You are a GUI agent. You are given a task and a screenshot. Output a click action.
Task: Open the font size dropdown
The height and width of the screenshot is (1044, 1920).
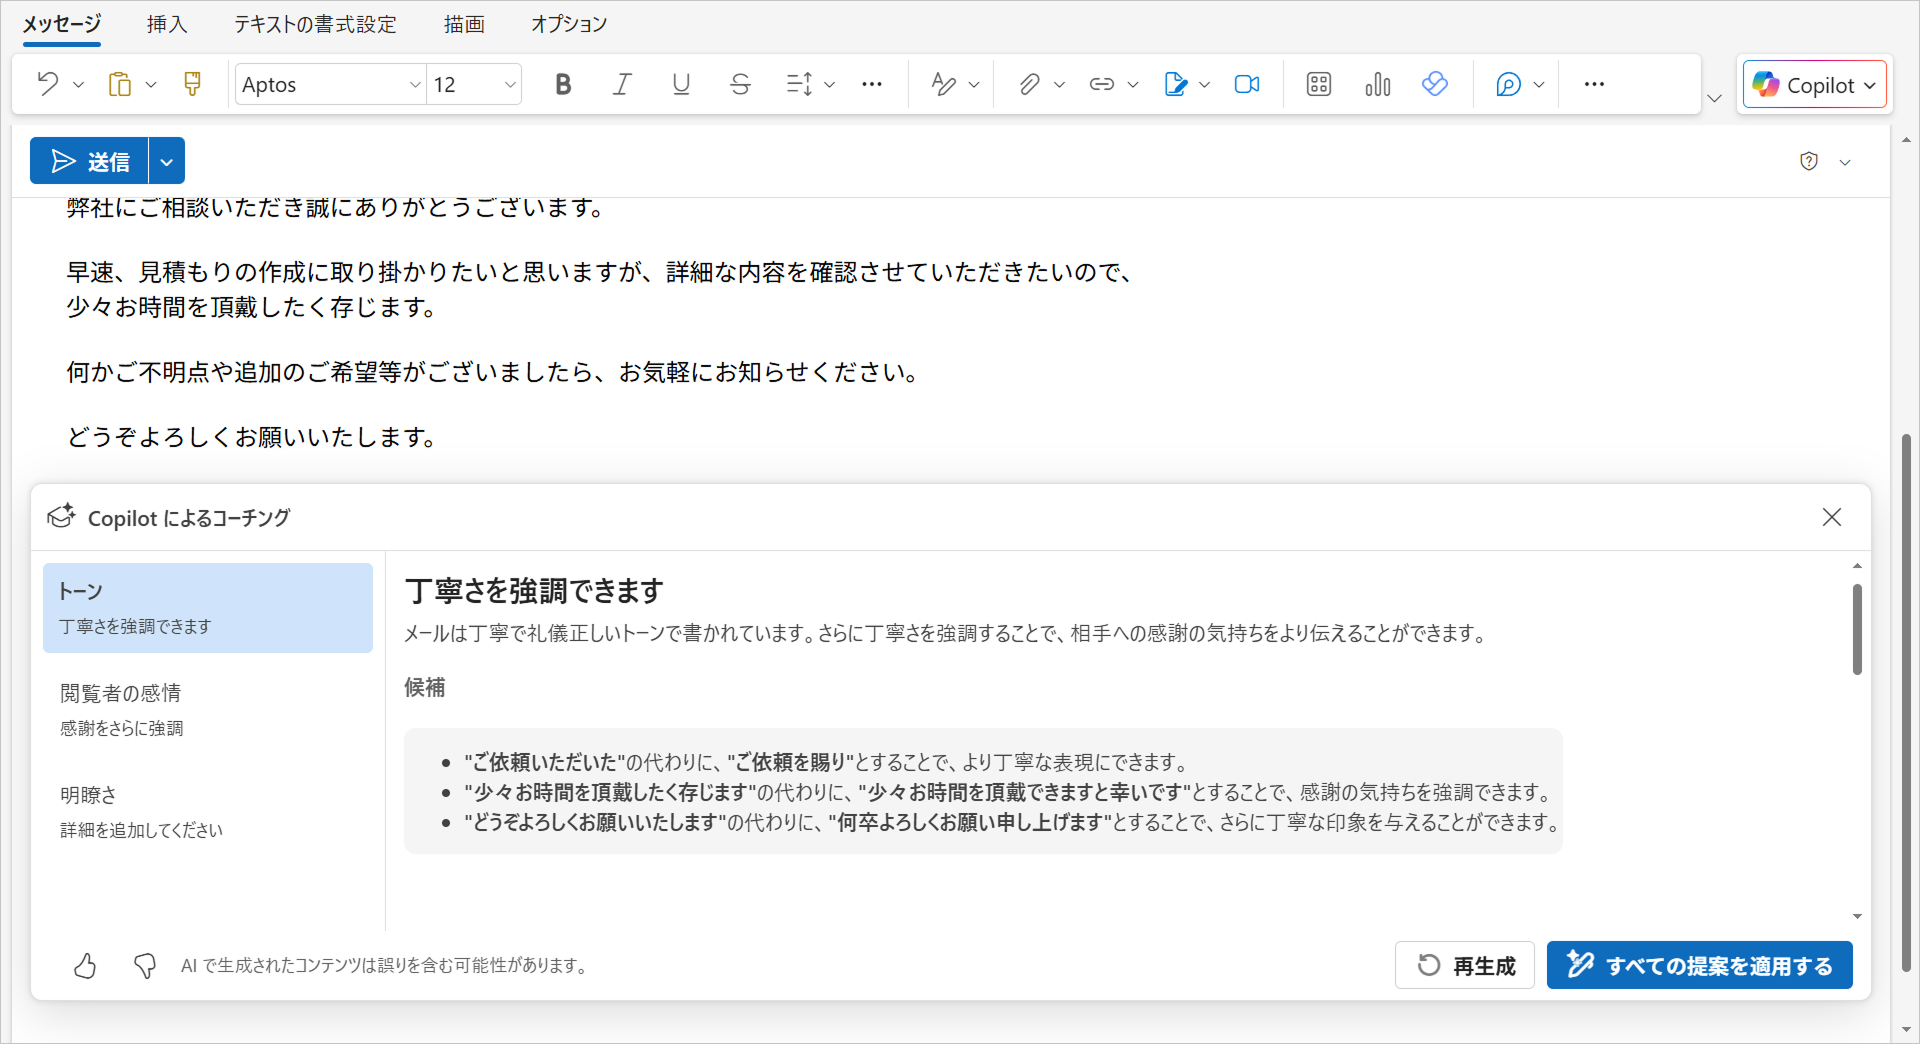pos(509,85)
